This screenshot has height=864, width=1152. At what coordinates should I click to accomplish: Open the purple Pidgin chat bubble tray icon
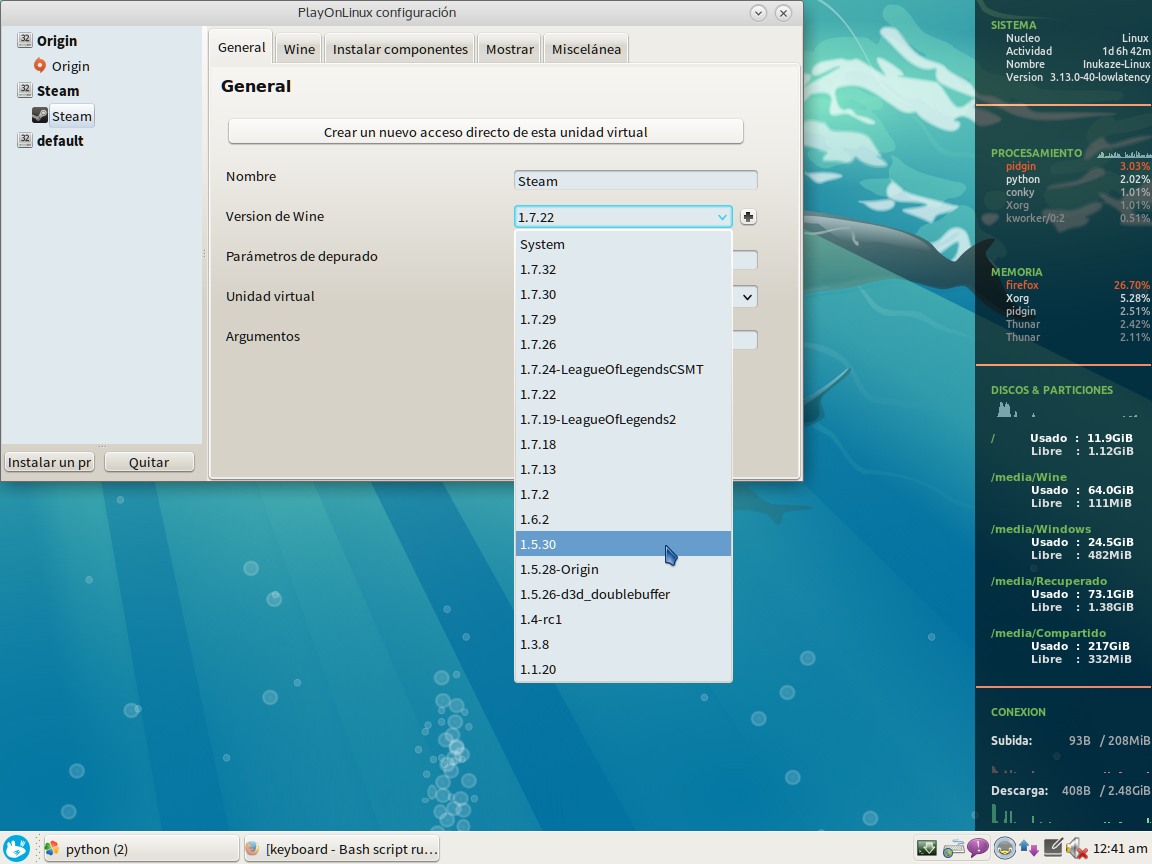point(978,849)
